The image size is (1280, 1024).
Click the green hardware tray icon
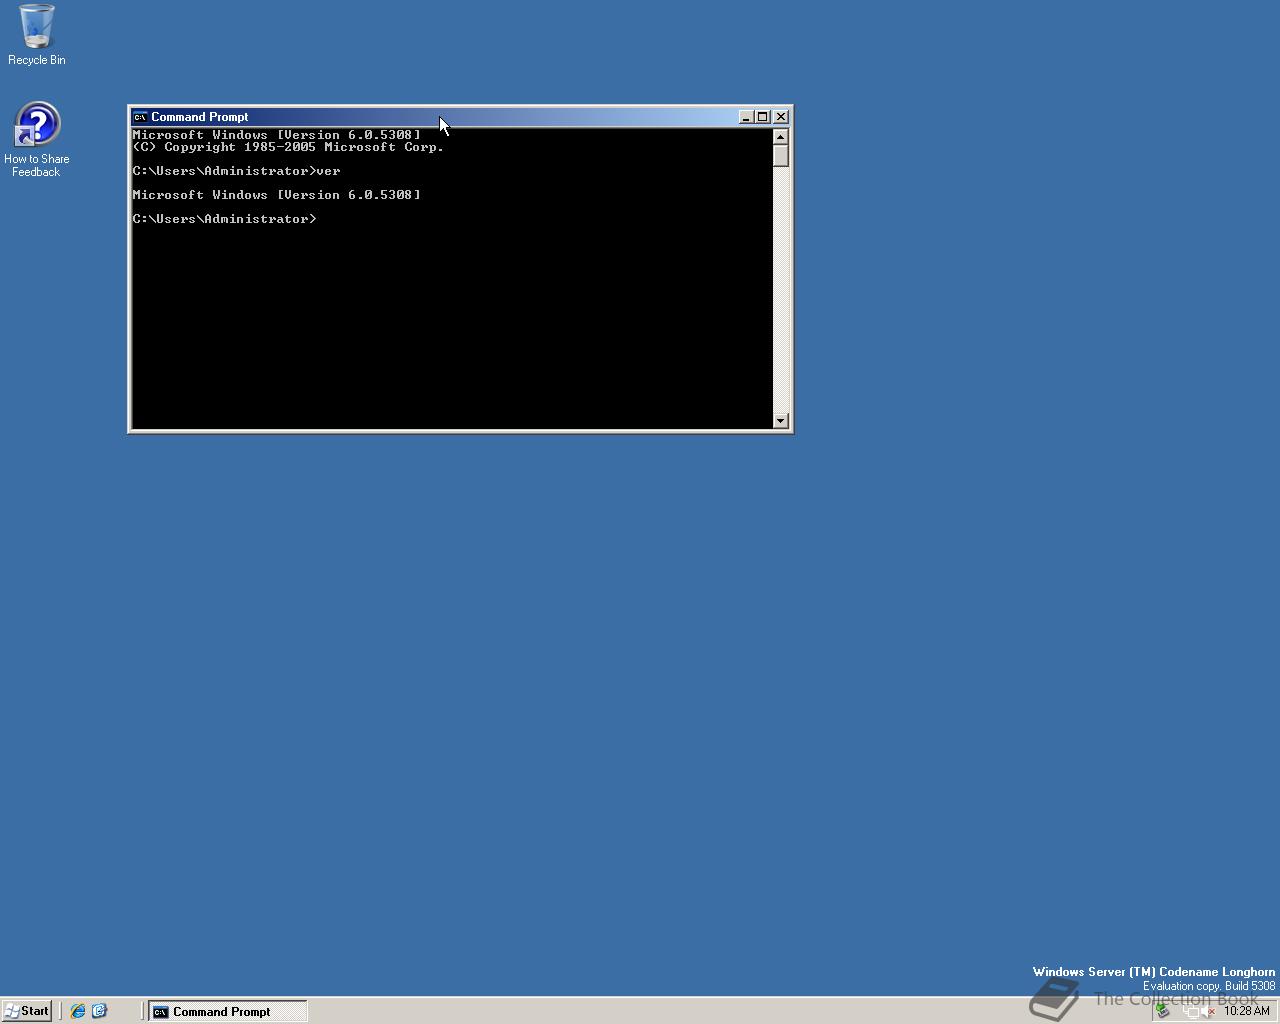point(1162,1010)
